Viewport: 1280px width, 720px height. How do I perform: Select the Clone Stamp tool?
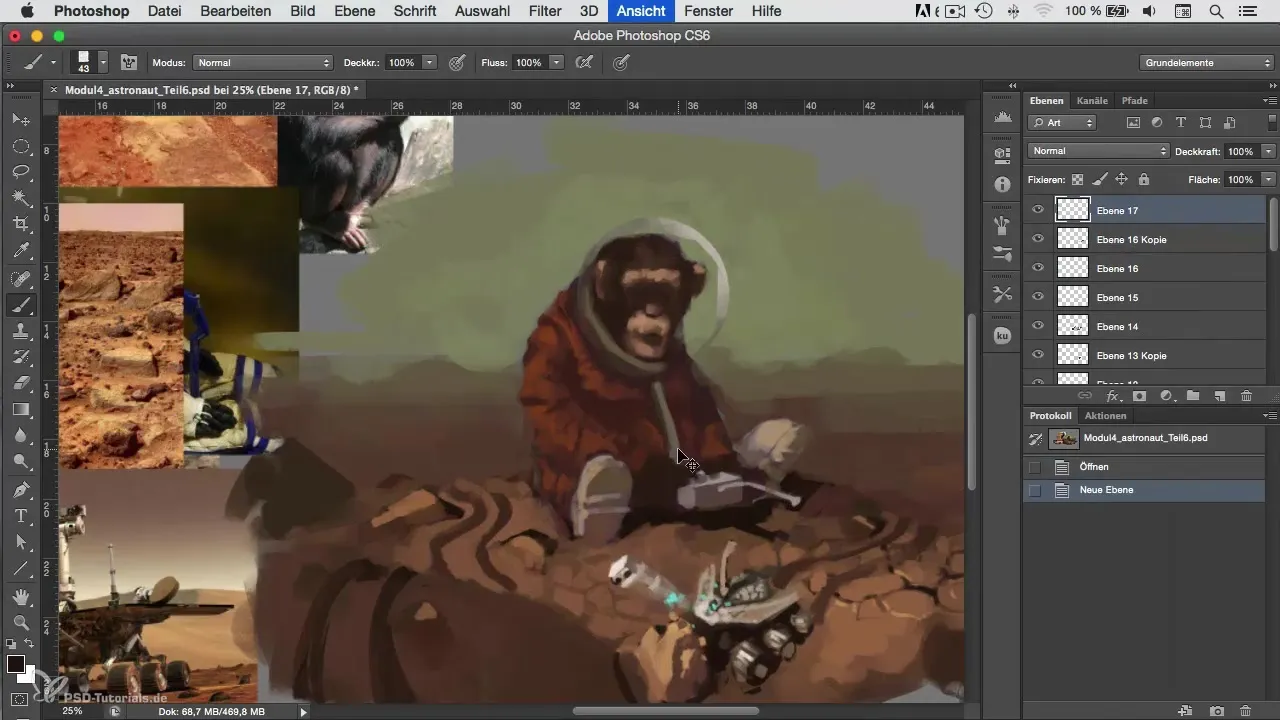(21, 331)
